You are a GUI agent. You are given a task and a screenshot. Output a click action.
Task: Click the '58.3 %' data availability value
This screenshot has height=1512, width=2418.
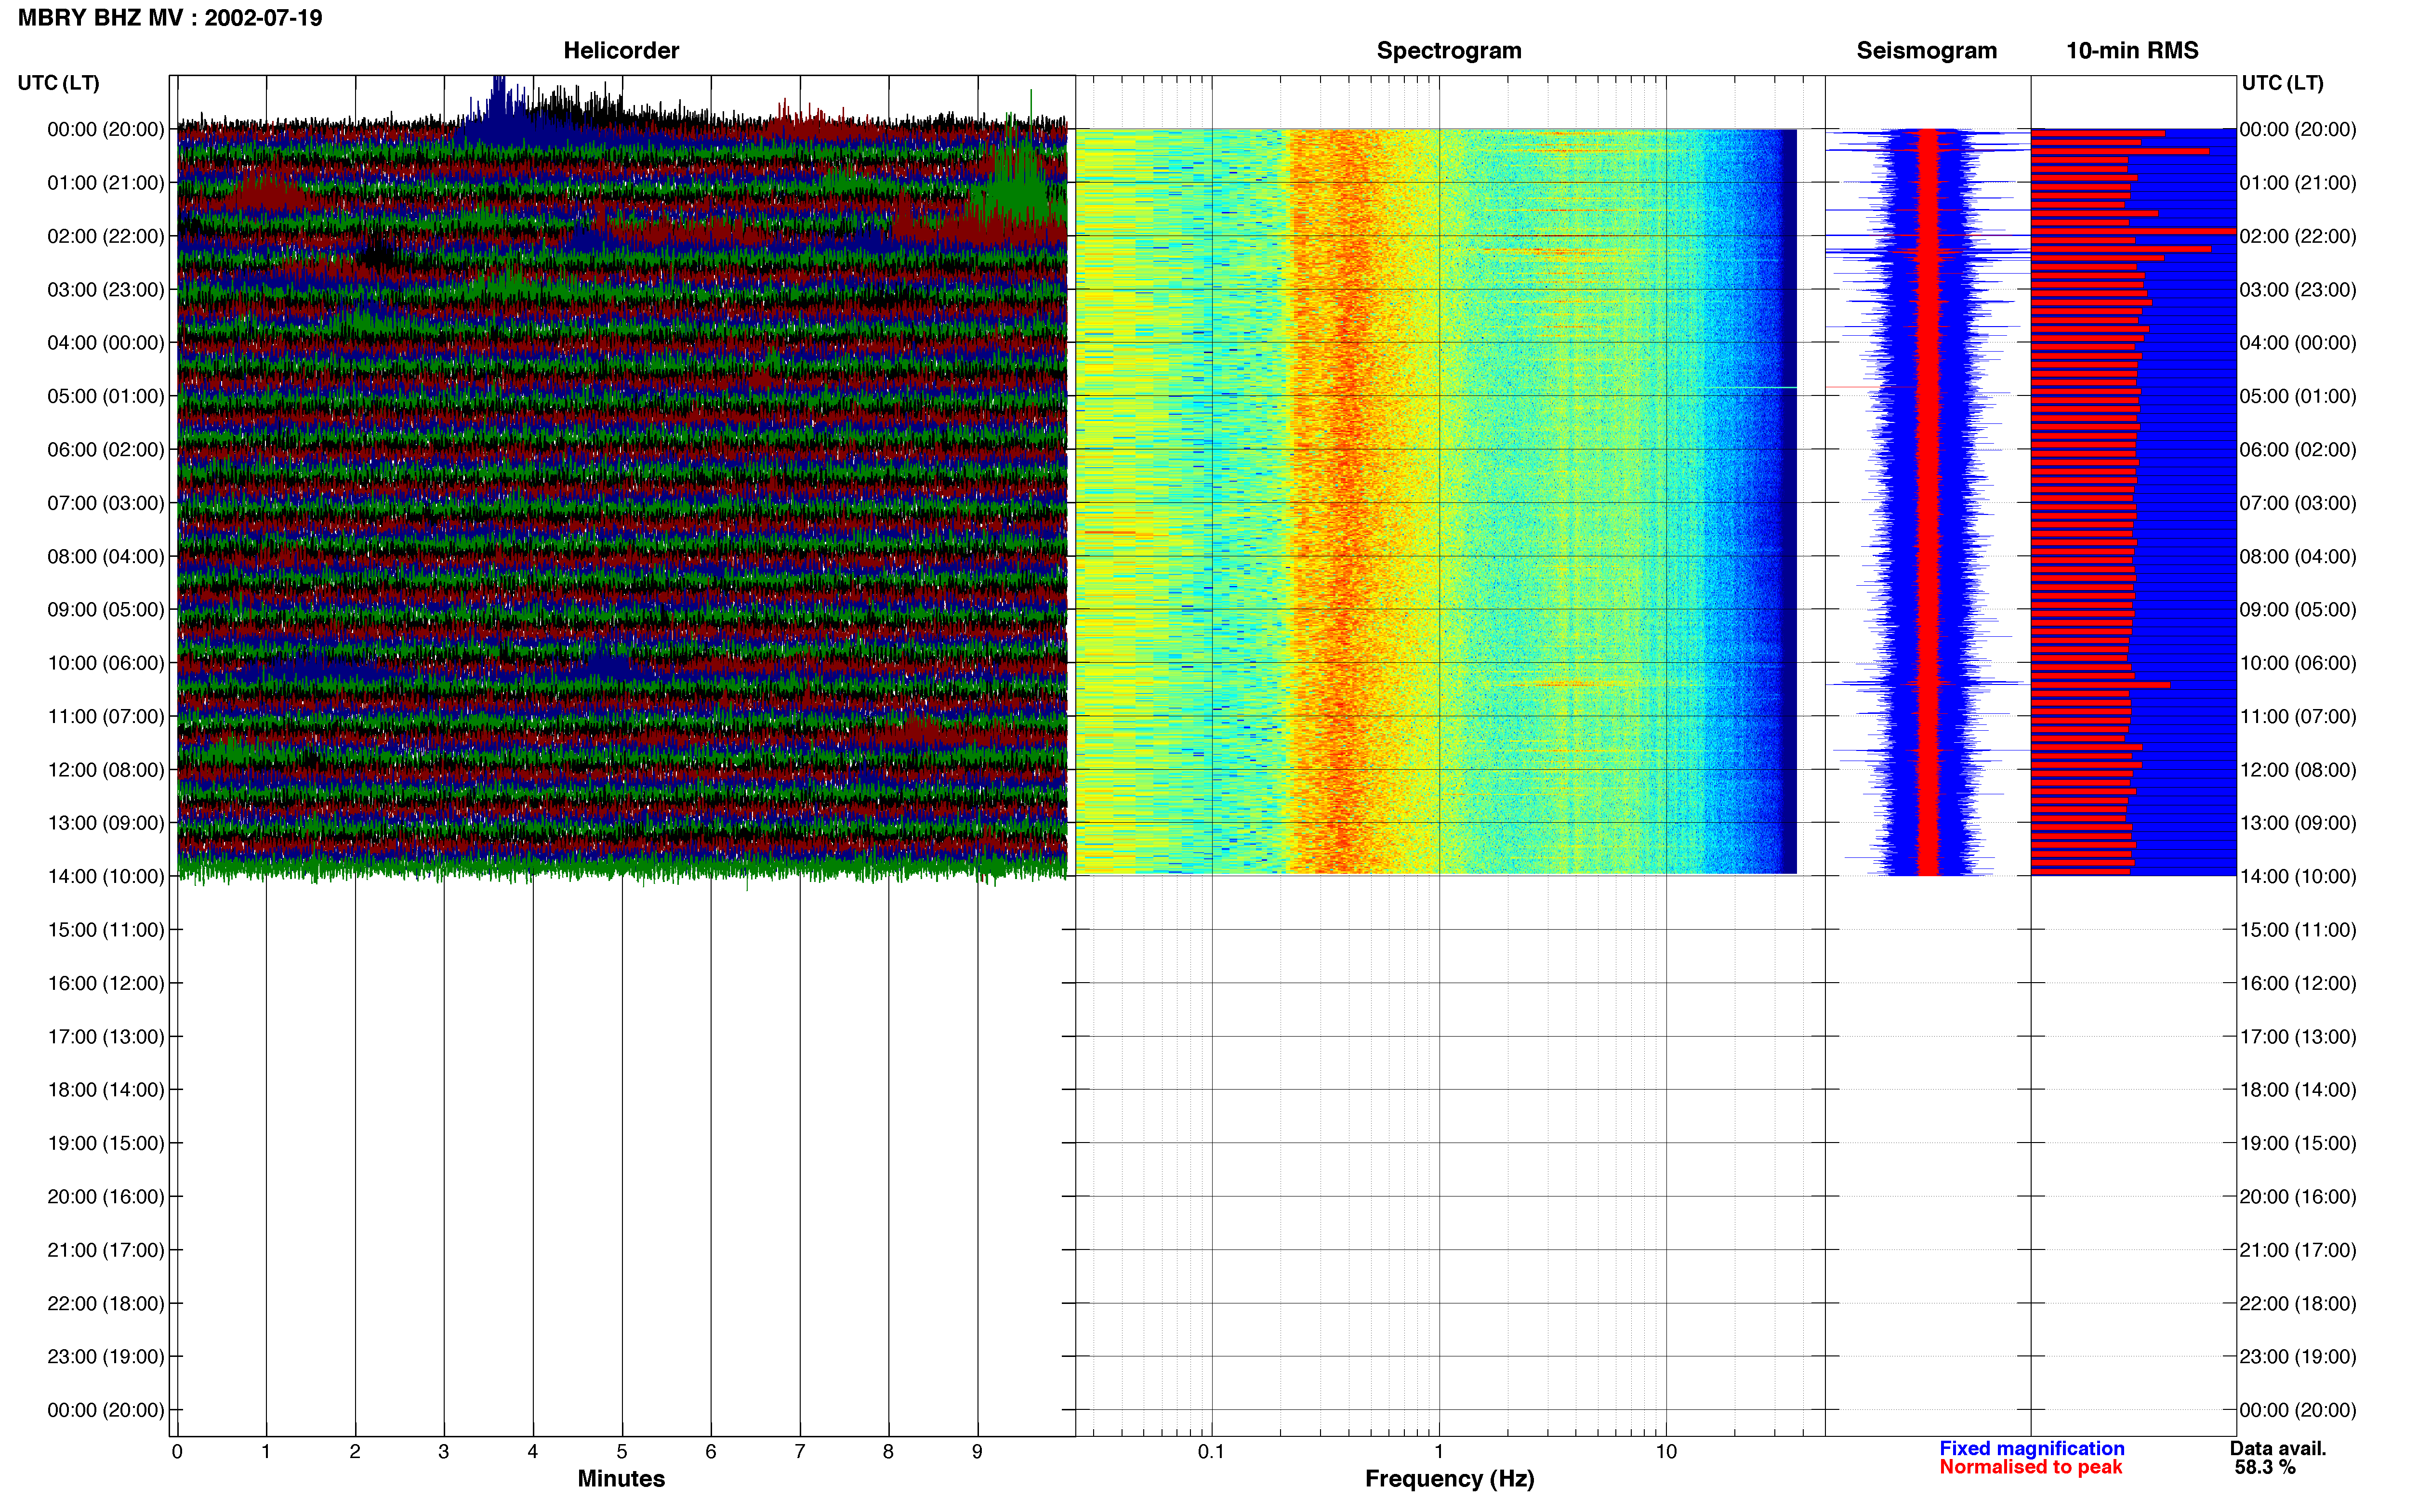coord(2265,1468)
